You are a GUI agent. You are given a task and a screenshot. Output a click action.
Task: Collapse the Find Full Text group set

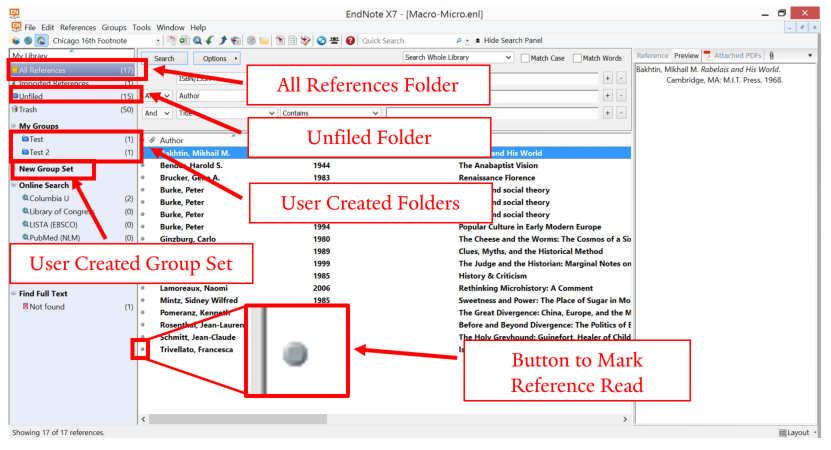tap(14, 293)
